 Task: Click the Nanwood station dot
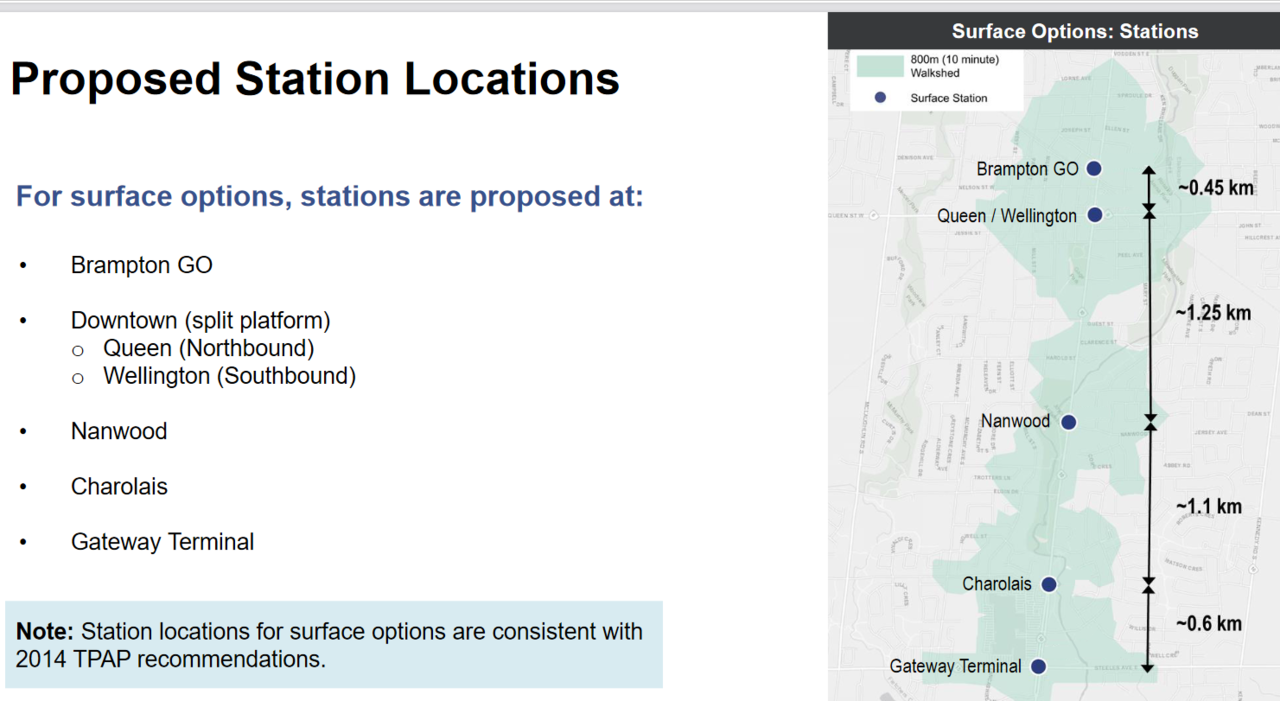1068,422
